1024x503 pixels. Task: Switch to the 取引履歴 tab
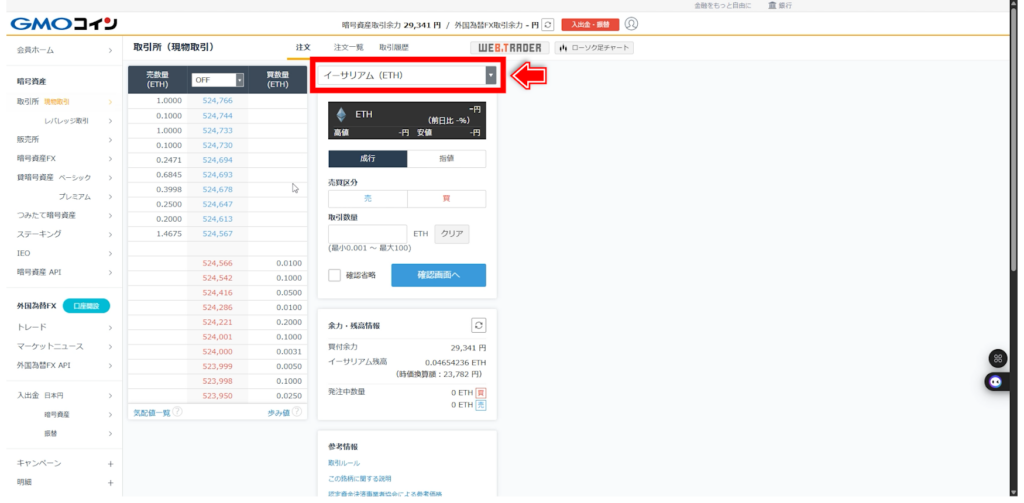(393, 47)
